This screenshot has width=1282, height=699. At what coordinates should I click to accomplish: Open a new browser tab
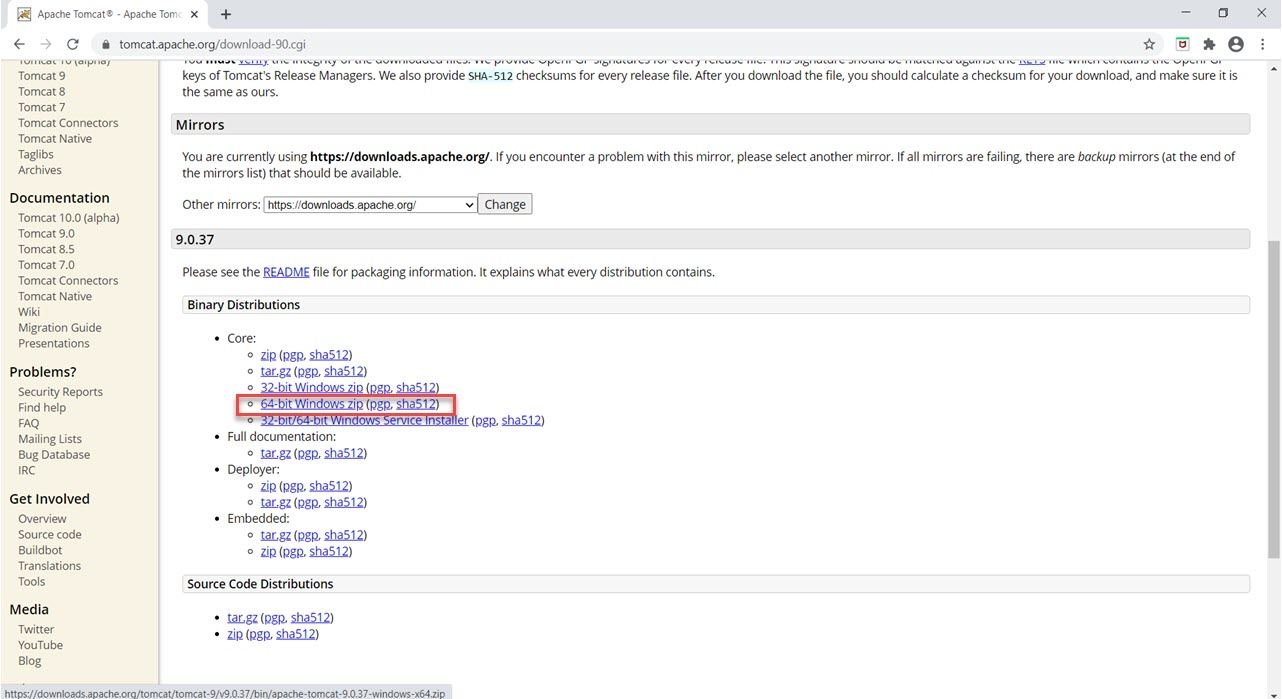click(x=226, y=14)
